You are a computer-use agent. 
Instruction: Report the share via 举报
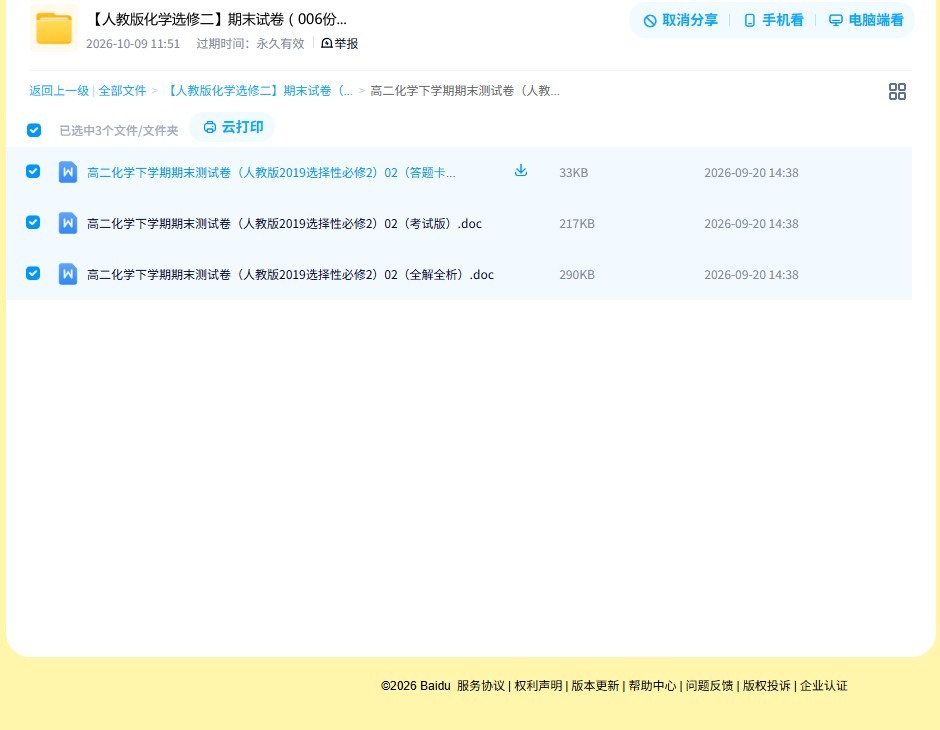tap(339, 43)
